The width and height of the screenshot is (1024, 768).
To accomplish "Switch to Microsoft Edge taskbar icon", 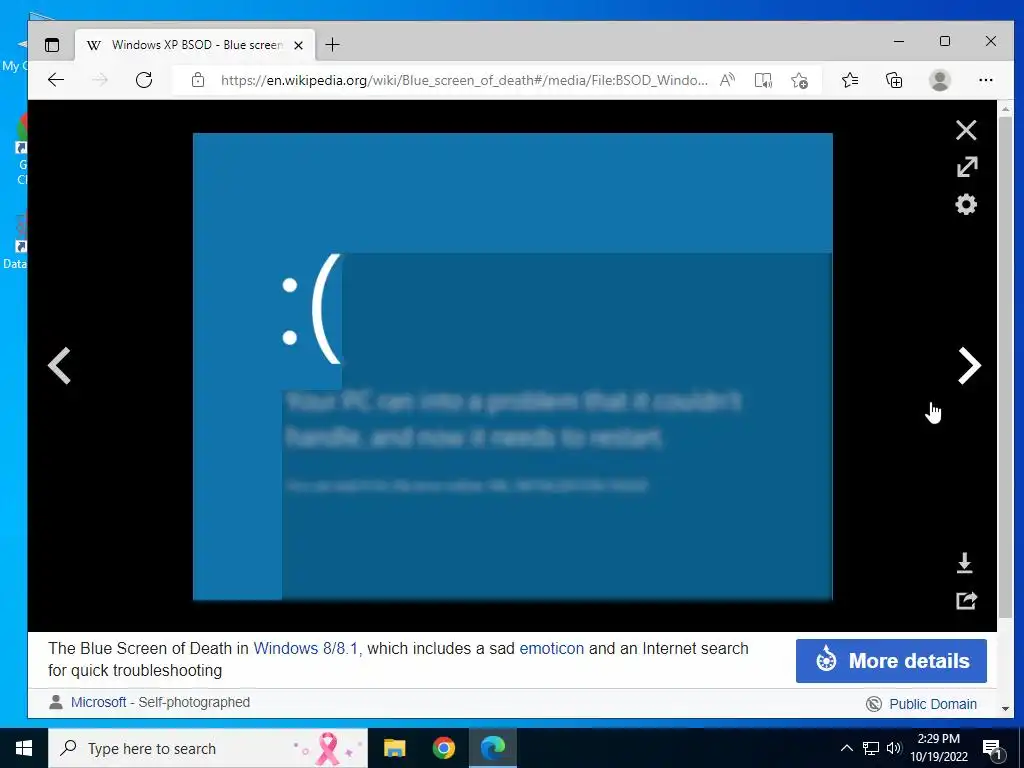I will (493, 748).
